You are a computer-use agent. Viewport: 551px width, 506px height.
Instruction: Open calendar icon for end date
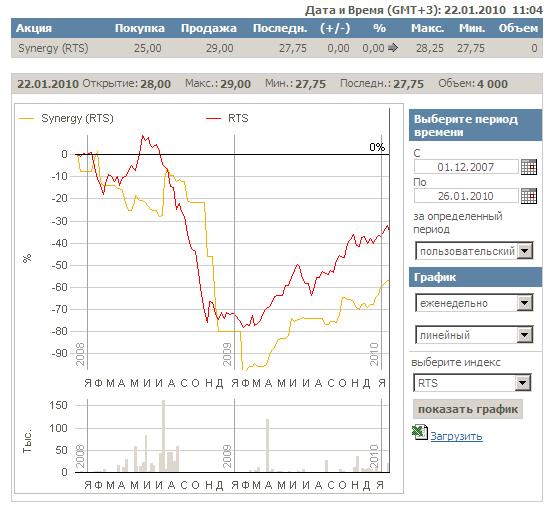529,196
